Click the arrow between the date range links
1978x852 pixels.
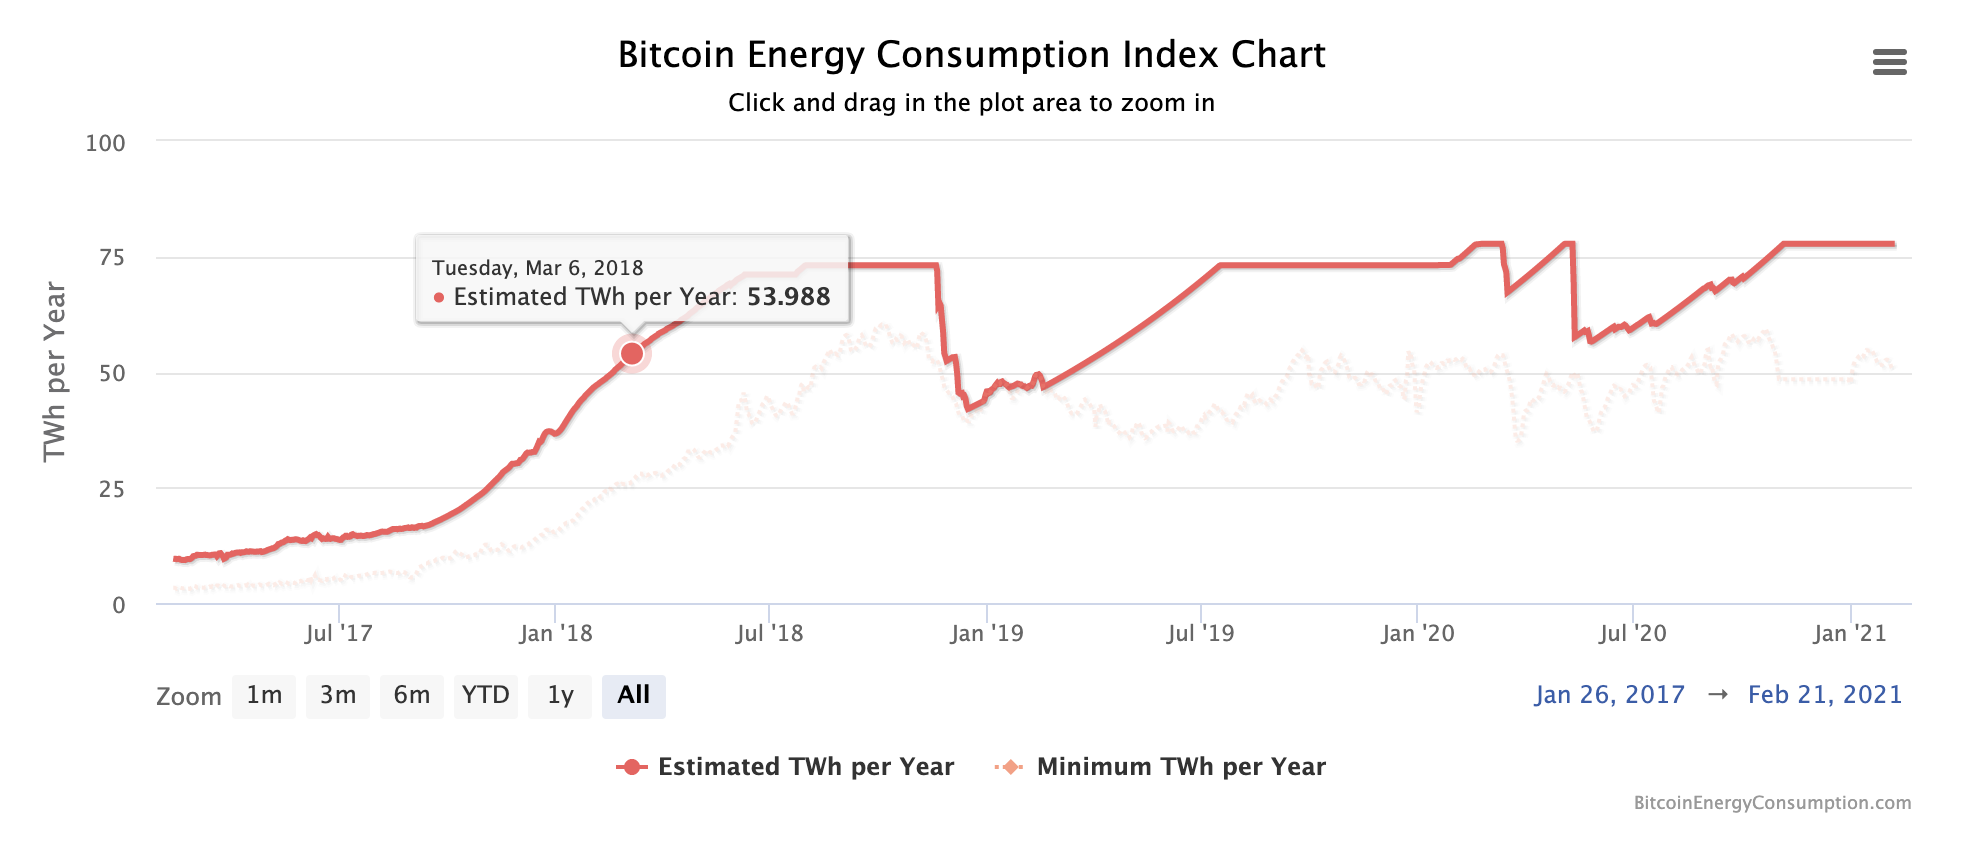point(1716,694)
